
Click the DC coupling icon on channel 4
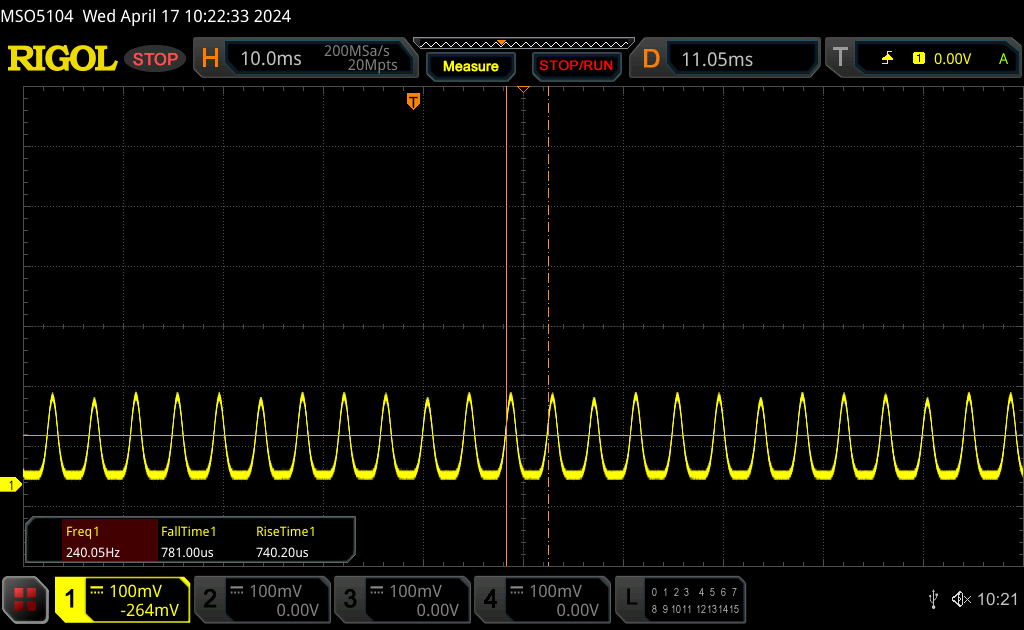(517, 591)
